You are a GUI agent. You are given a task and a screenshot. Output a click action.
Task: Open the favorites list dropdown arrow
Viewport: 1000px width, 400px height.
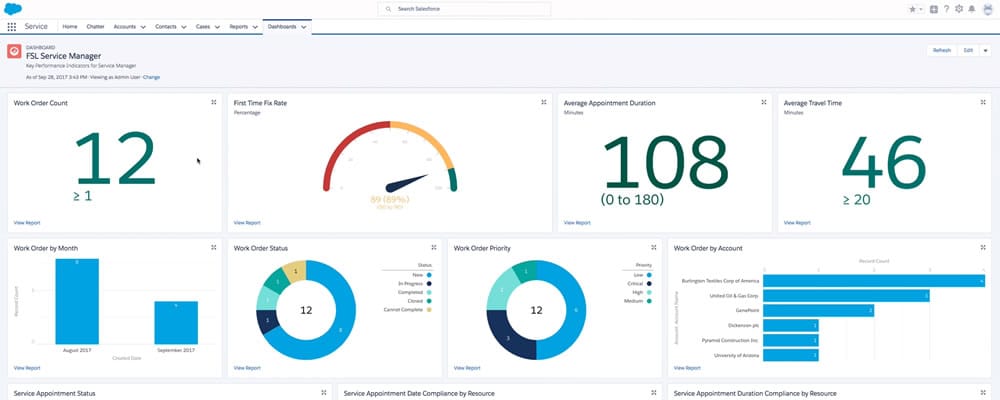(x=921, y=10)
